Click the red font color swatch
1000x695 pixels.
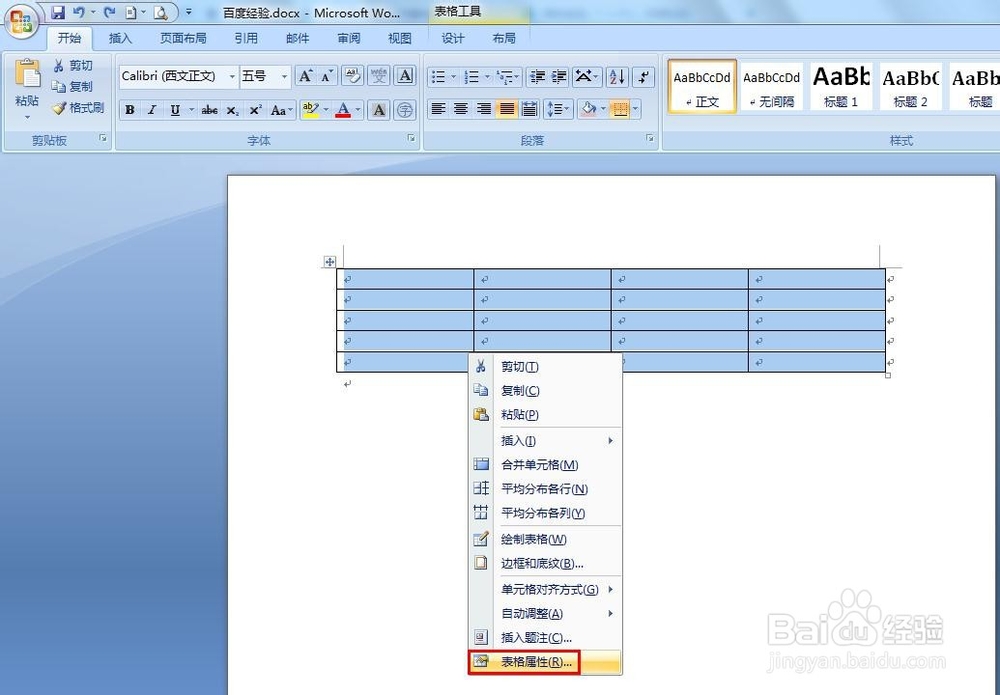pyautogui.click(x=344, y=115)
